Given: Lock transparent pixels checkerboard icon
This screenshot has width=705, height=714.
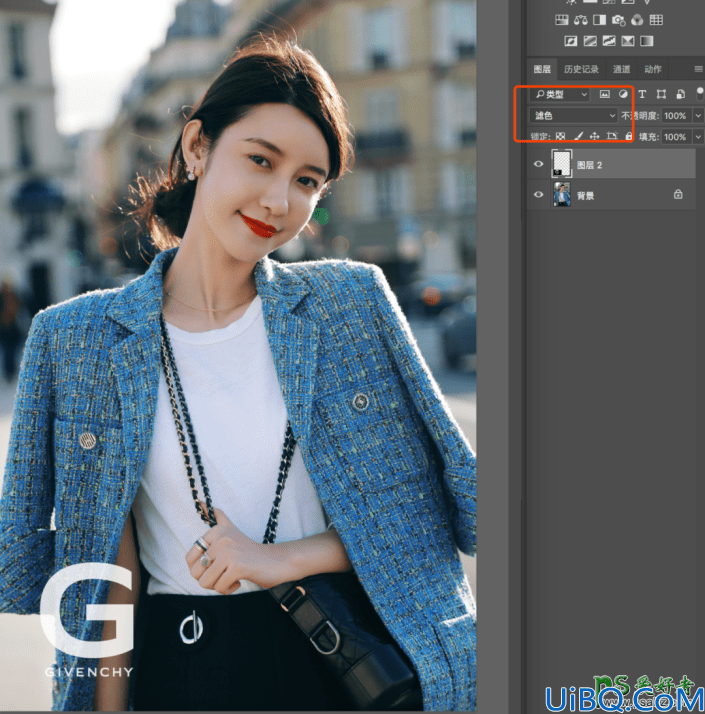Looking at the screenshot, I should [561, 136].
